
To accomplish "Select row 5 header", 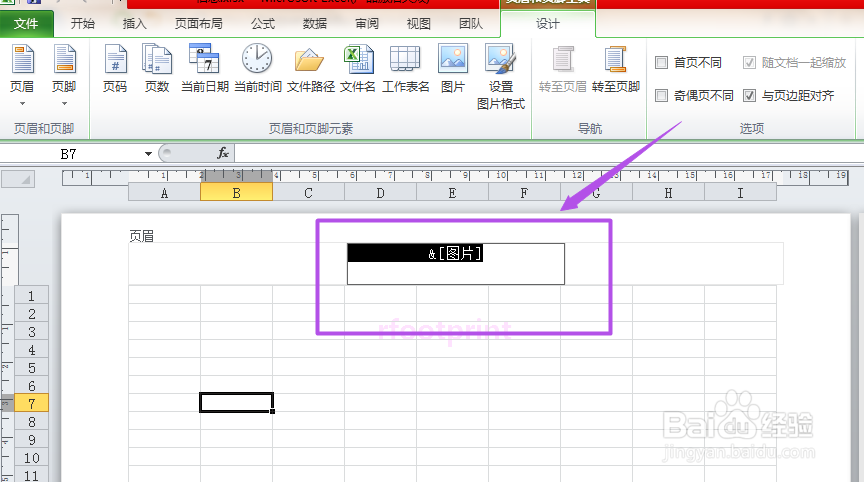I will coord(31,367).
